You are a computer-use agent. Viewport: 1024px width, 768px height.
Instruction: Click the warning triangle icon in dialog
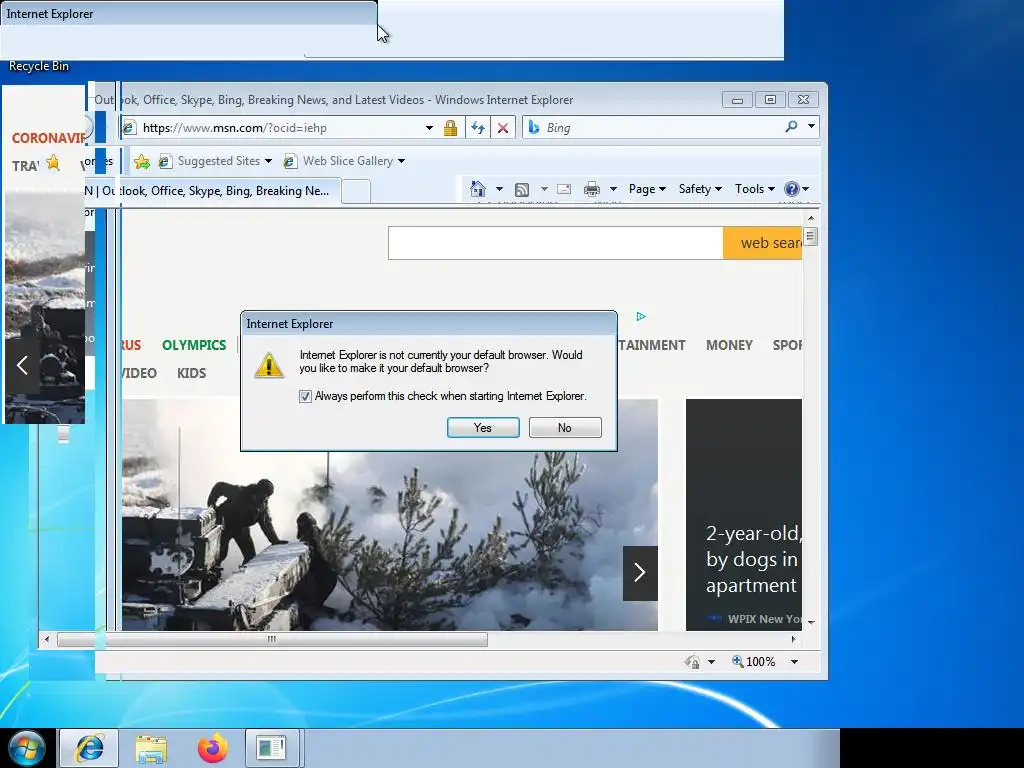pos(269,365)
